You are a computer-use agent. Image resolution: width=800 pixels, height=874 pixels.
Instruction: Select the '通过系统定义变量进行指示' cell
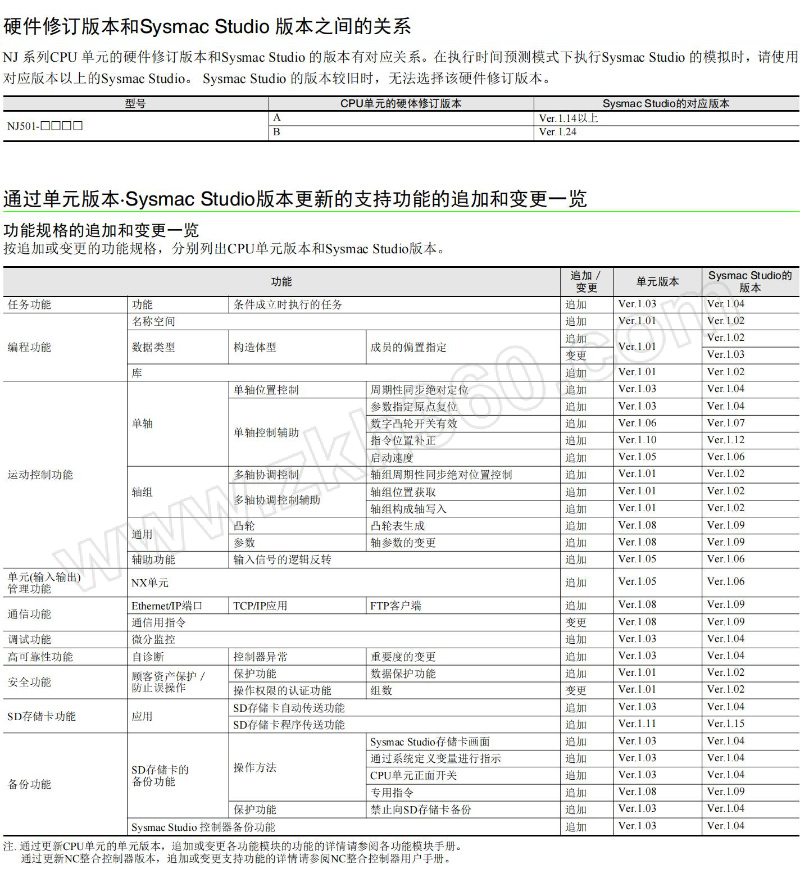click(435, 759)
